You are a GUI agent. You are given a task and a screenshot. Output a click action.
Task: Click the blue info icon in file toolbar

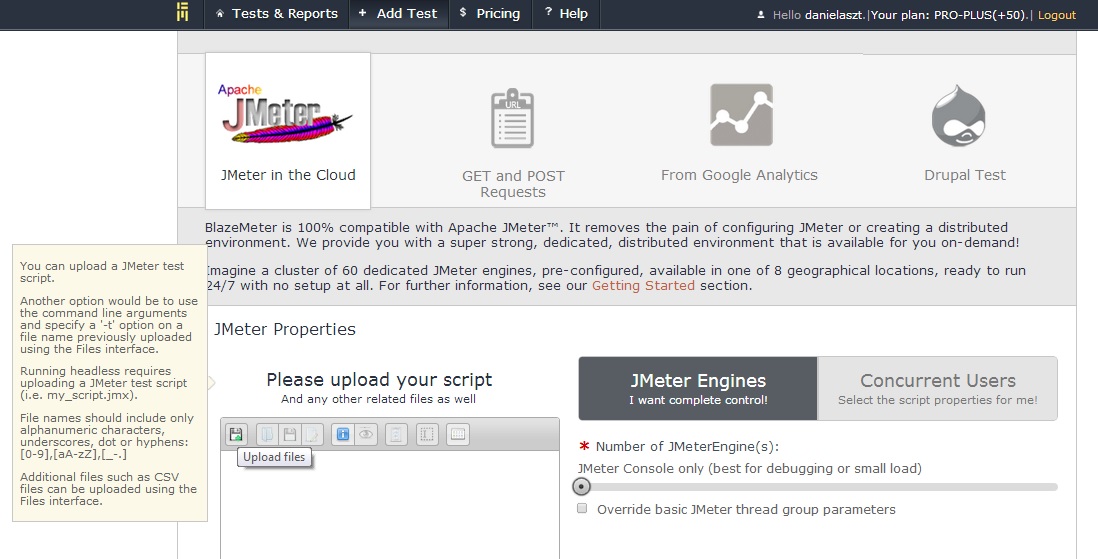click(342, 434)
